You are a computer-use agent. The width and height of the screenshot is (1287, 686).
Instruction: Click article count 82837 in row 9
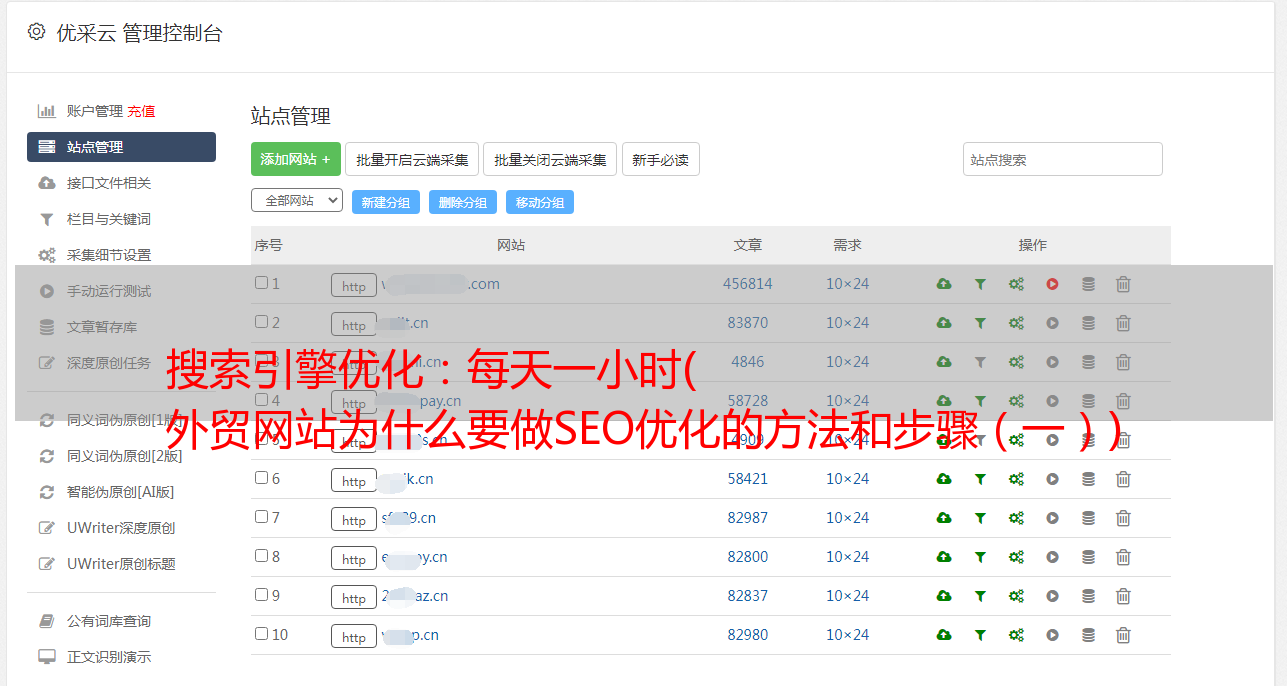tap(748, 596)
